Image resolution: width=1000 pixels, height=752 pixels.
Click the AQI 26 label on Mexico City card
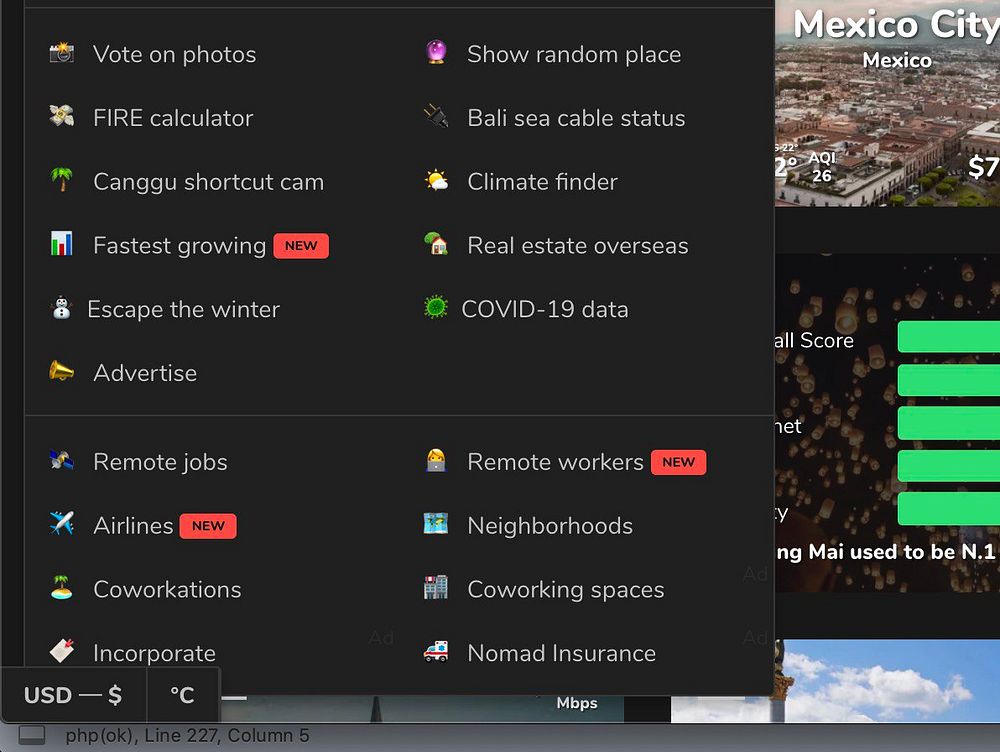click(x=821, y=167)
